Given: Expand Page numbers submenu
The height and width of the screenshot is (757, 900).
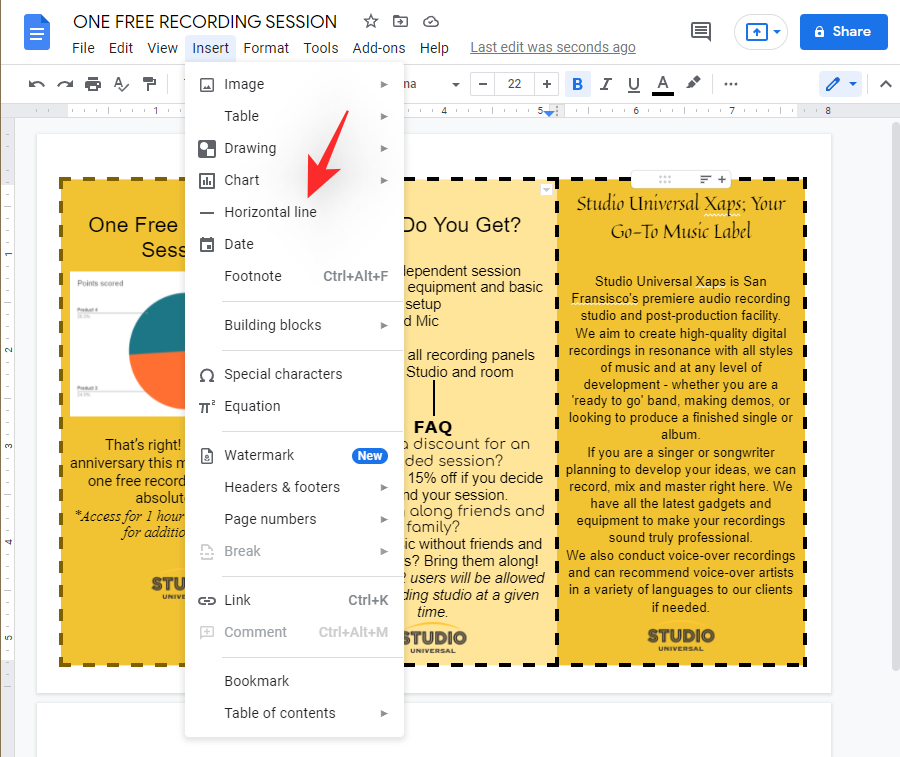Looking at the screenshot, I should [x=294, y=519].
